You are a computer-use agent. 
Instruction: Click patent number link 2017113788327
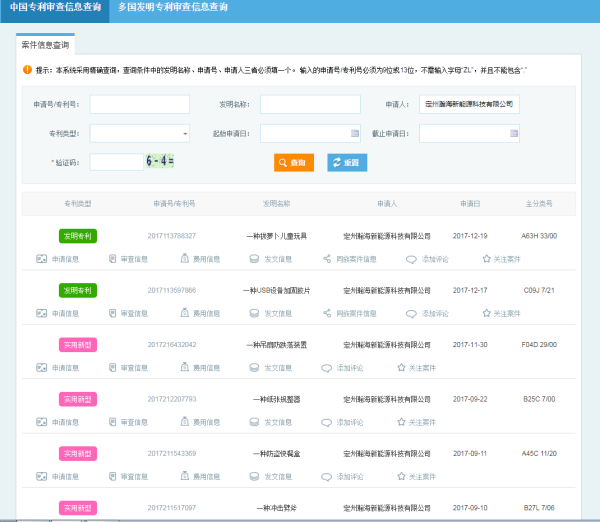[x=172, y=236]
